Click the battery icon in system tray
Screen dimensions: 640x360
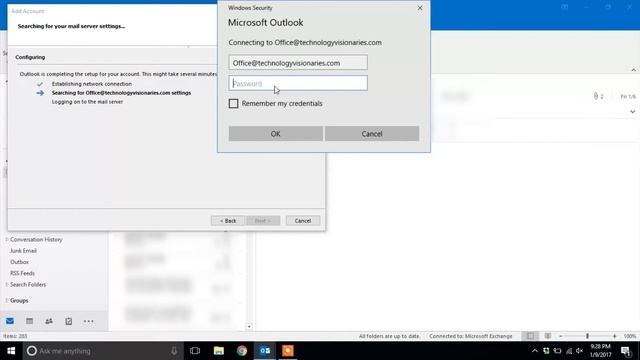(x=558, y=351)
